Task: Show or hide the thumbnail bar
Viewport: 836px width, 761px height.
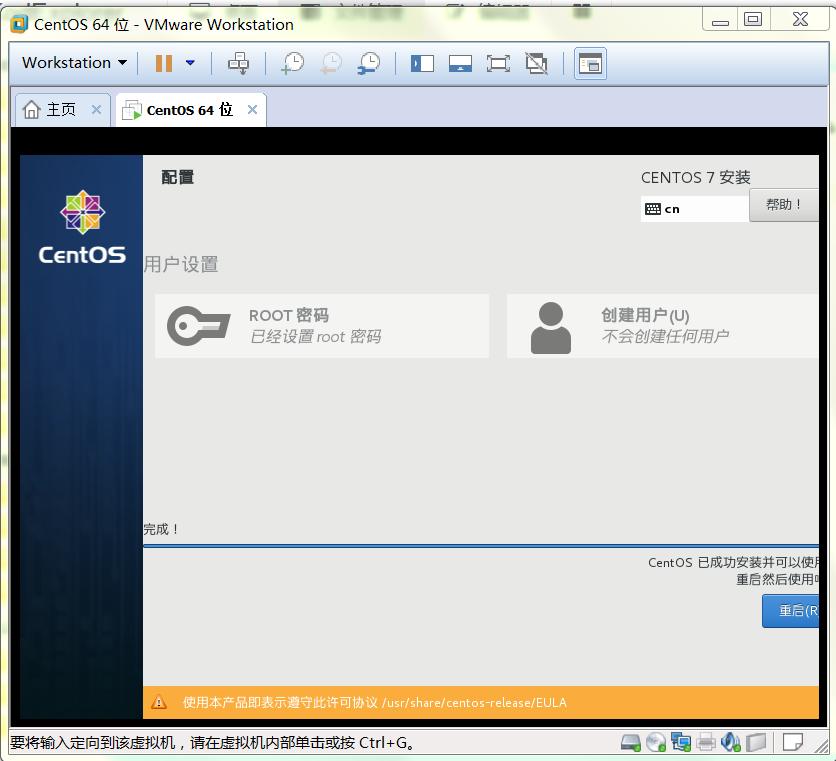Action: (x=460, y=63)
